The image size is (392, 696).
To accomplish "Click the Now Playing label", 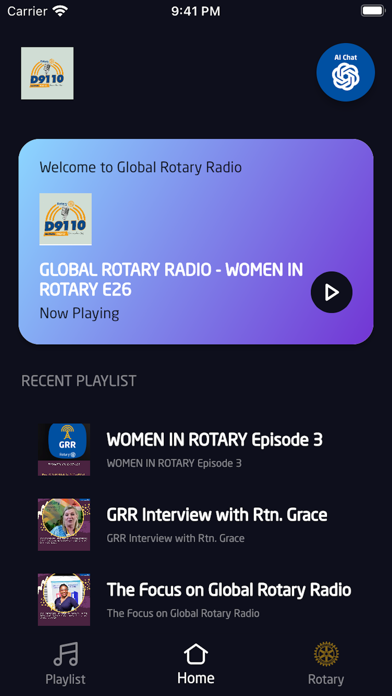I will 79,313.
